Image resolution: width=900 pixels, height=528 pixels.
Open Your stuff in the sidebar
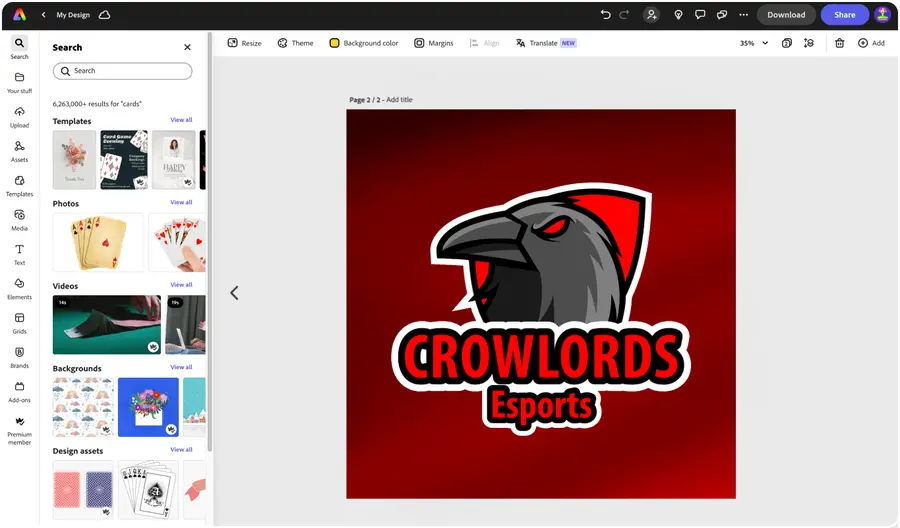[20, 83]
